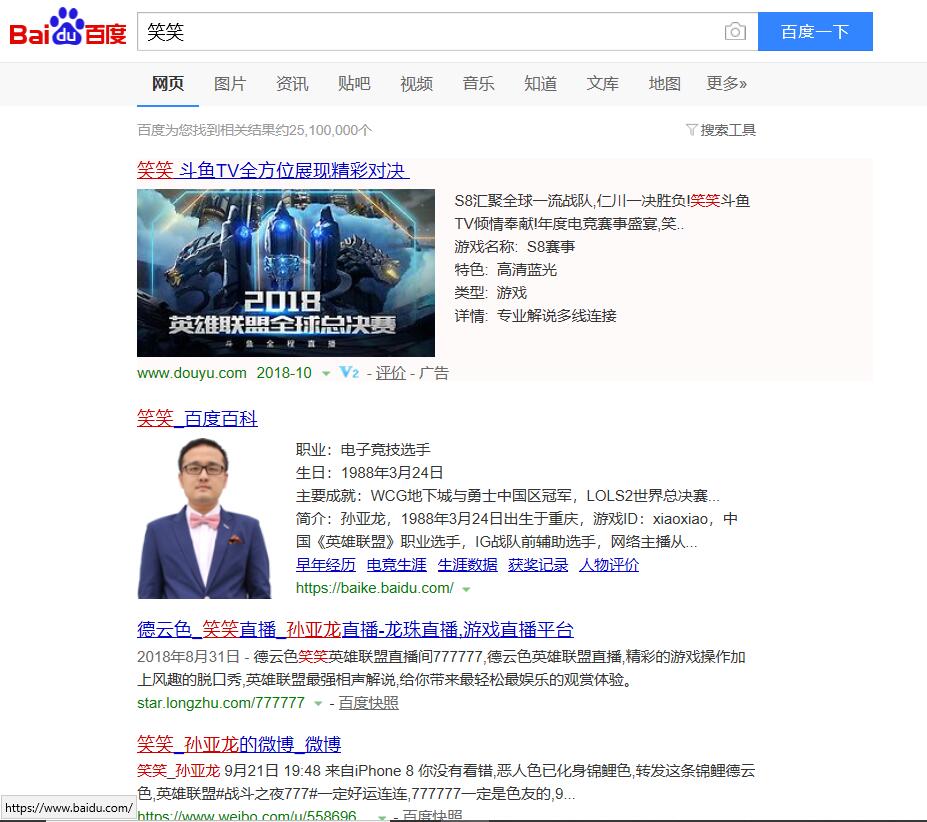Open the 早年经历 section link
This screenshot has width=927, height=822.
click(x=326, y=565)
